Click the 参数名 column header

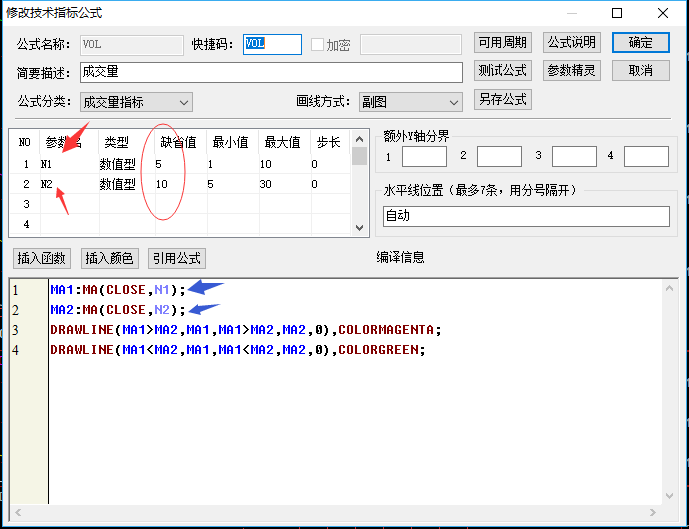pos(70,142)
